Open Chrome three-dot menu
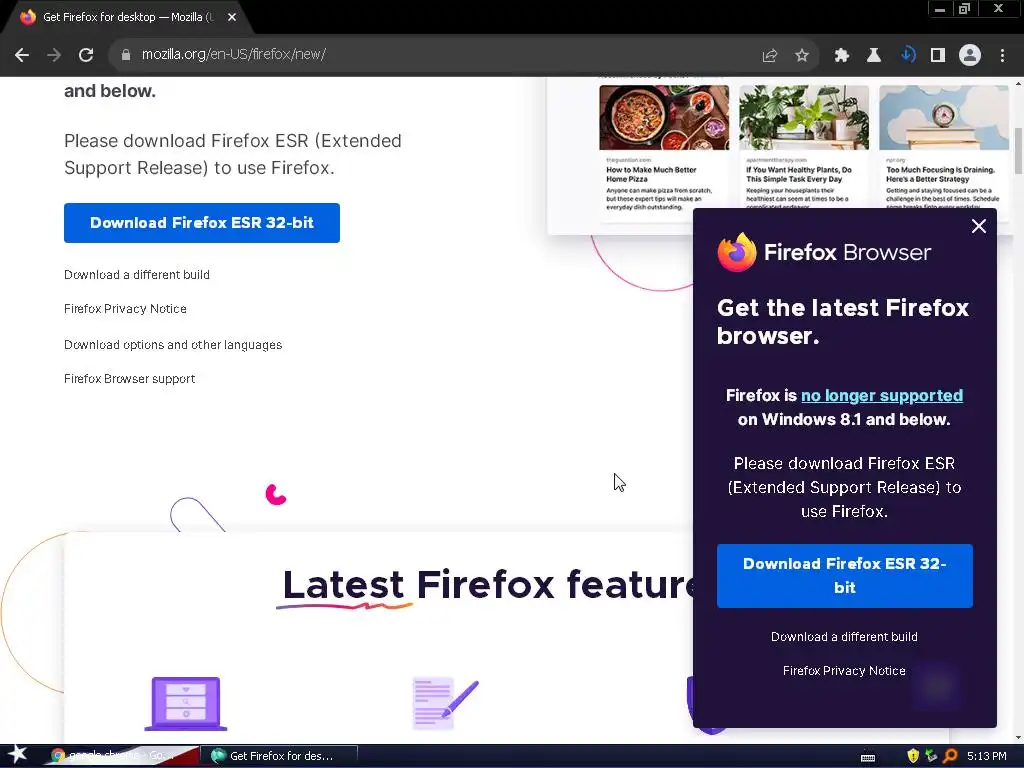The image size is (1024, 768). tap(1002, 56)
